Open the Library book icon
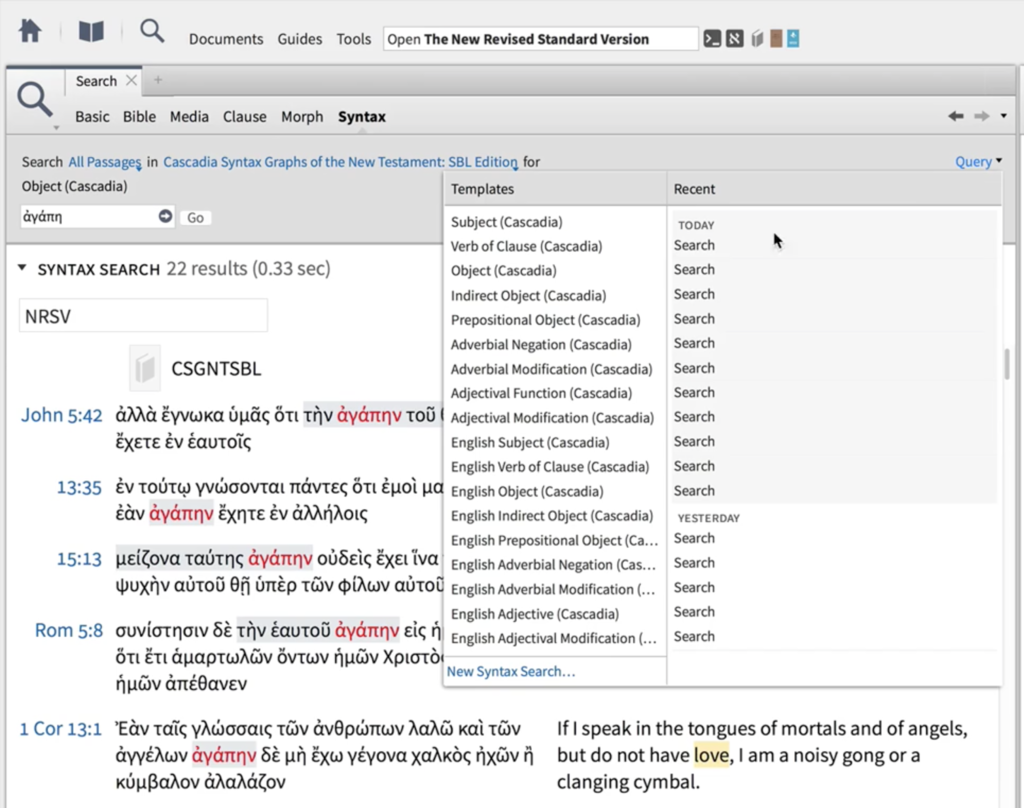1024x808 pixels. click(x=91, y=31)
